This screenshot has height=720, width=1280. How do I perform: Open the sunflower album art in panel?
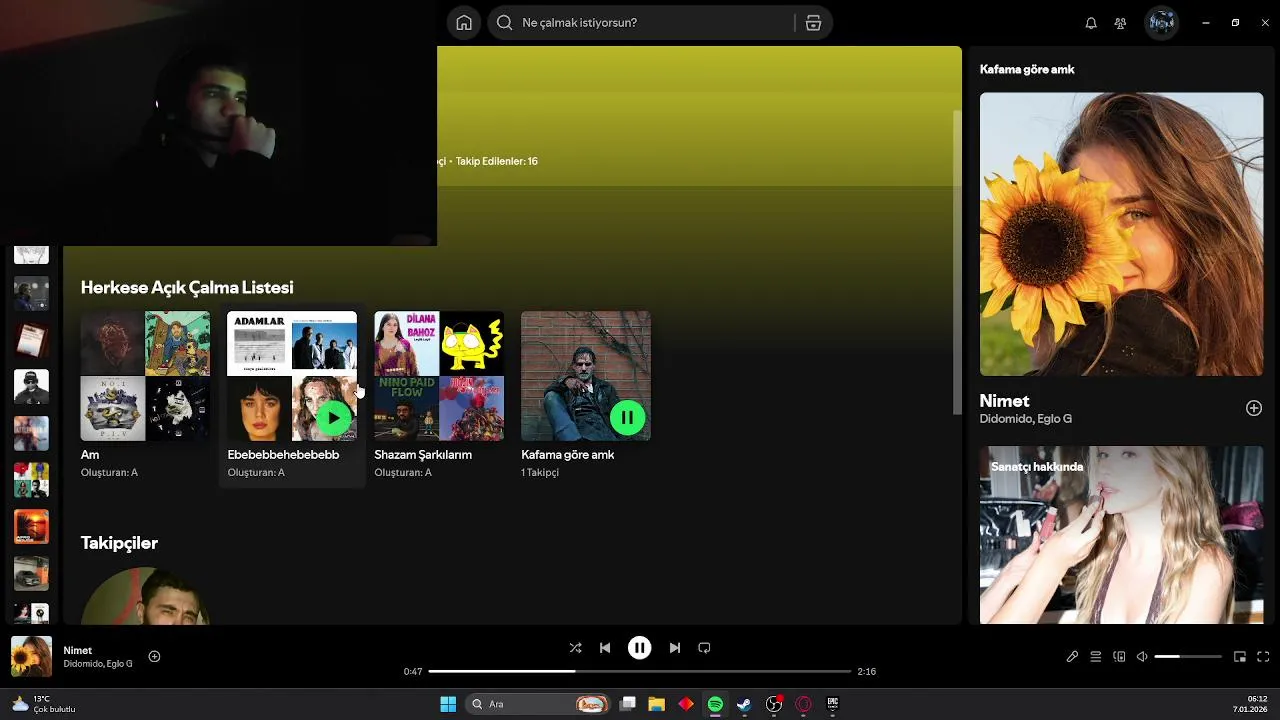click(1121, 234)
